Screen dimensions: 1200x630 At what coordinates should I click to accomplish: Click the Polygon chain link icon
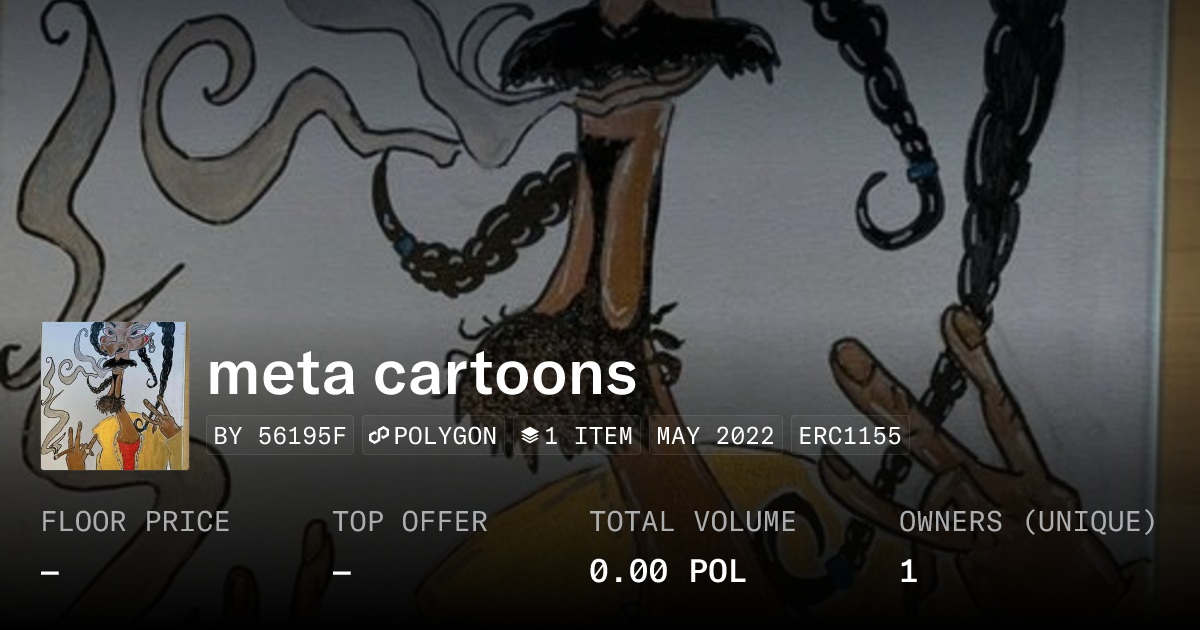[379, 436]
